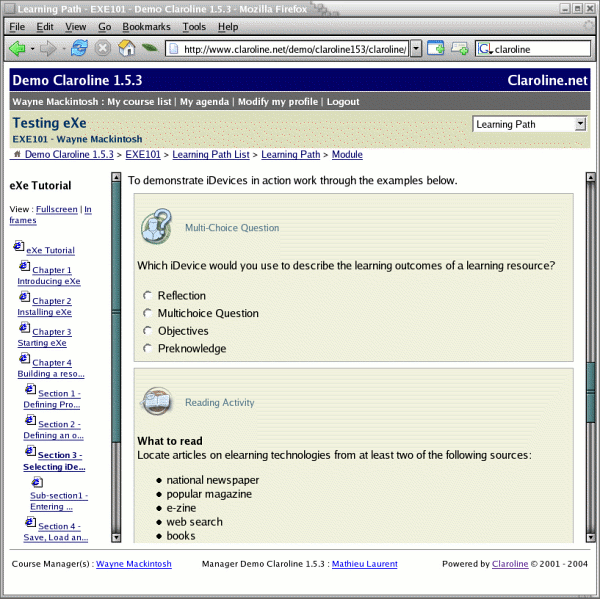The width and height of the screenshot is (600, 599).
Task: Open the Mathieu Laurent link
Action: click(x=365, y=563)
